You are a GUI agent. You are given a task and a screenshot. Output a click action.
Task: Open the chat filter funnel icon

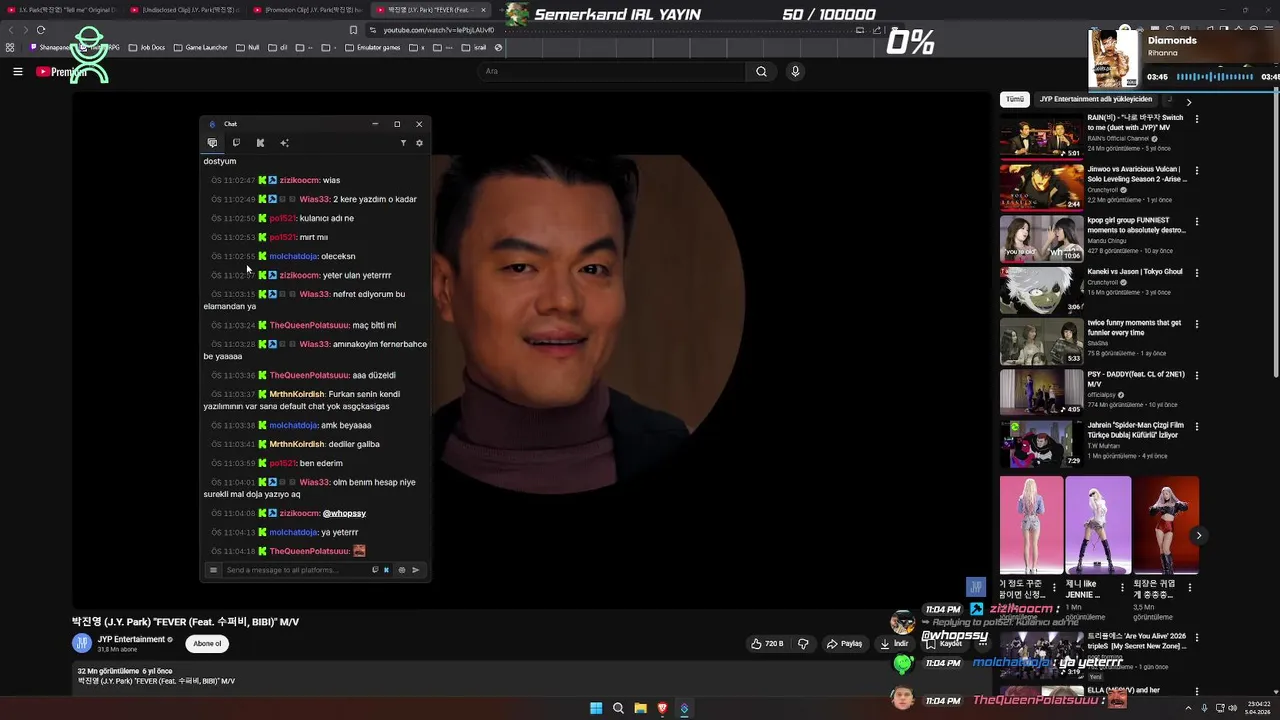pos(403,143)
